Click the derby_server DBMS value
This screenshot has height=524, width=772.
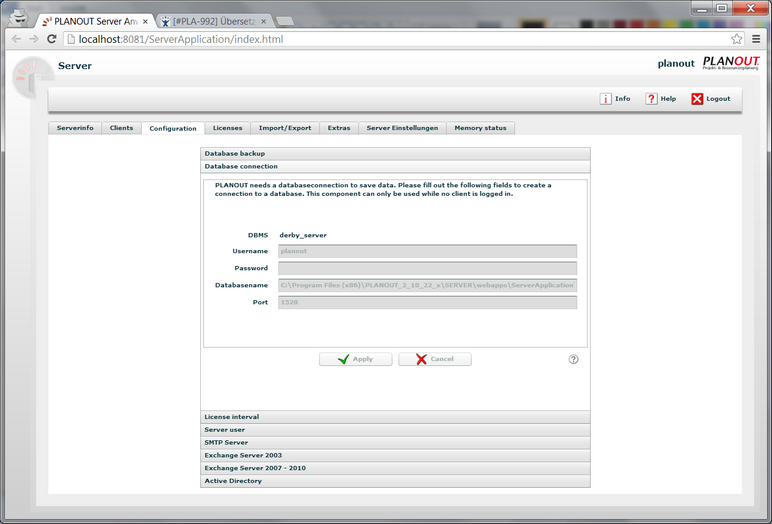pos(303,235)
